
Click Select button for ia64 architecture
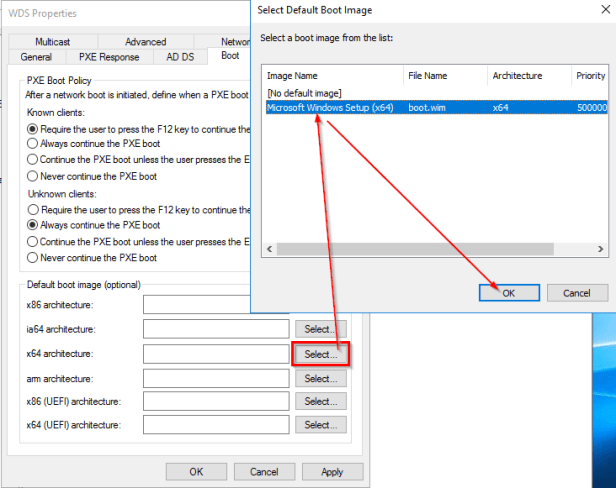point(320,329)
